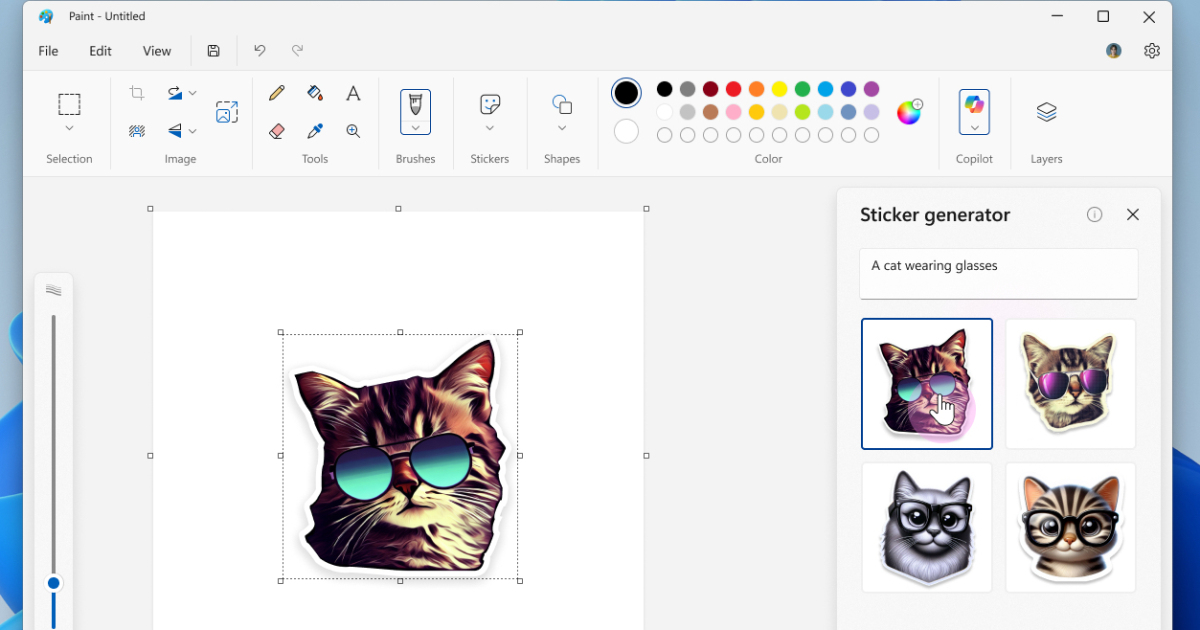Select the Magnifier zoom tool

[353, 131]
